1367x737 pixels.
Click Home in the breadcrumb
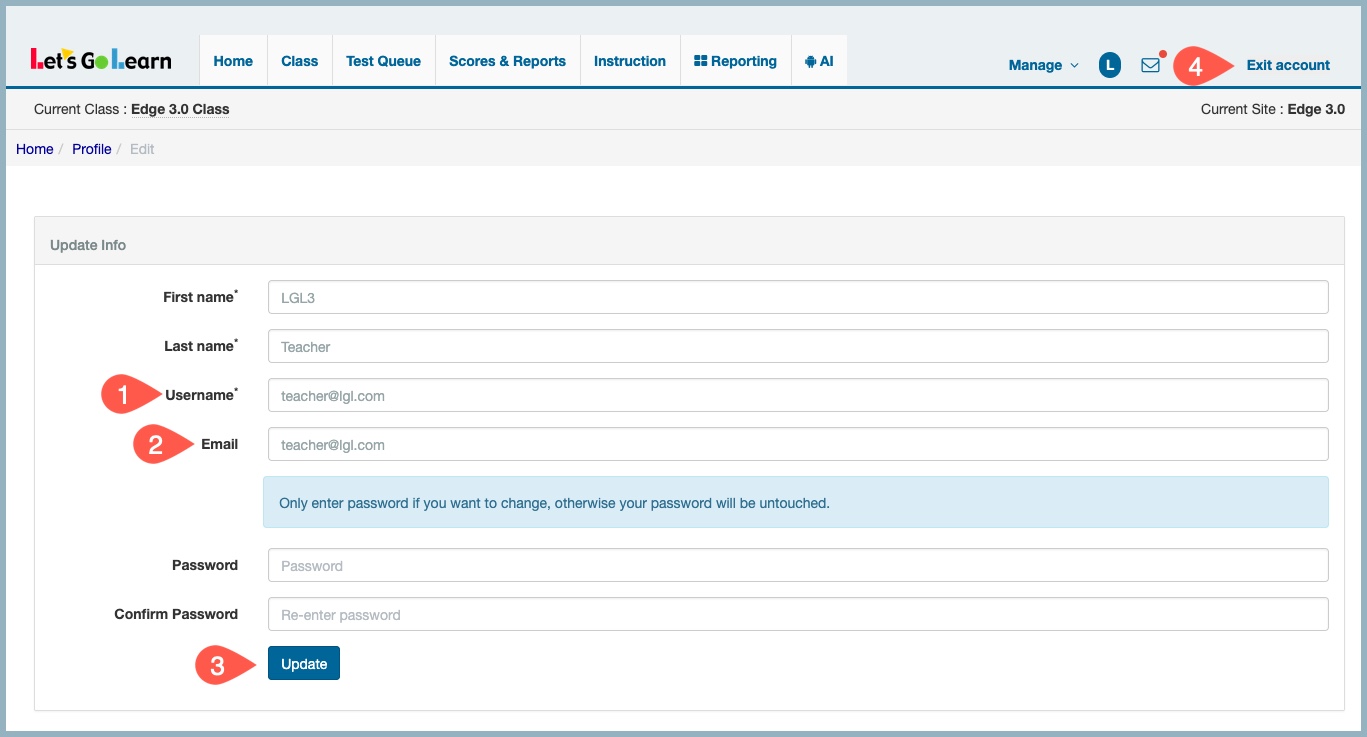(x=34, y=149)
